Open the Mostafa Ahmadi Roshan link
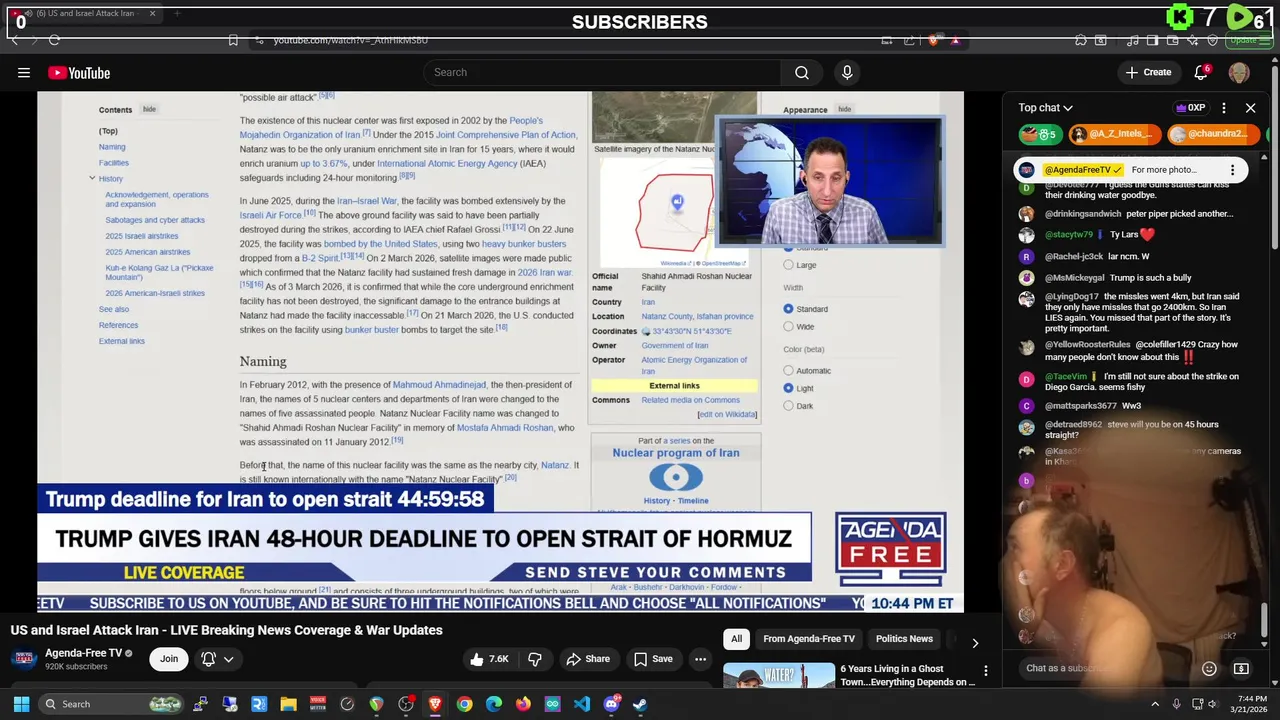 (505, 428)
